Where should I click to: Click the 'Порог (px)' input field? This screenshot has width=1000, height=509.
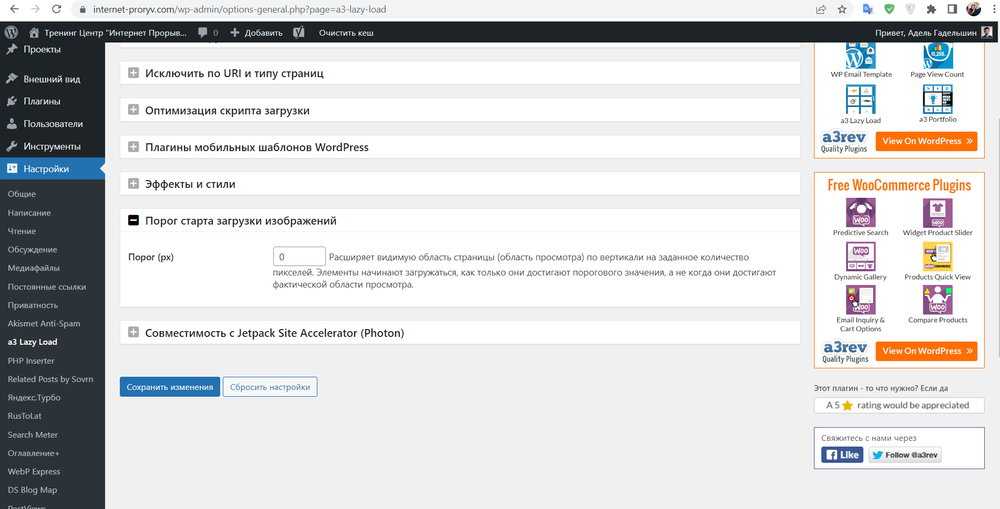(299, 257)
